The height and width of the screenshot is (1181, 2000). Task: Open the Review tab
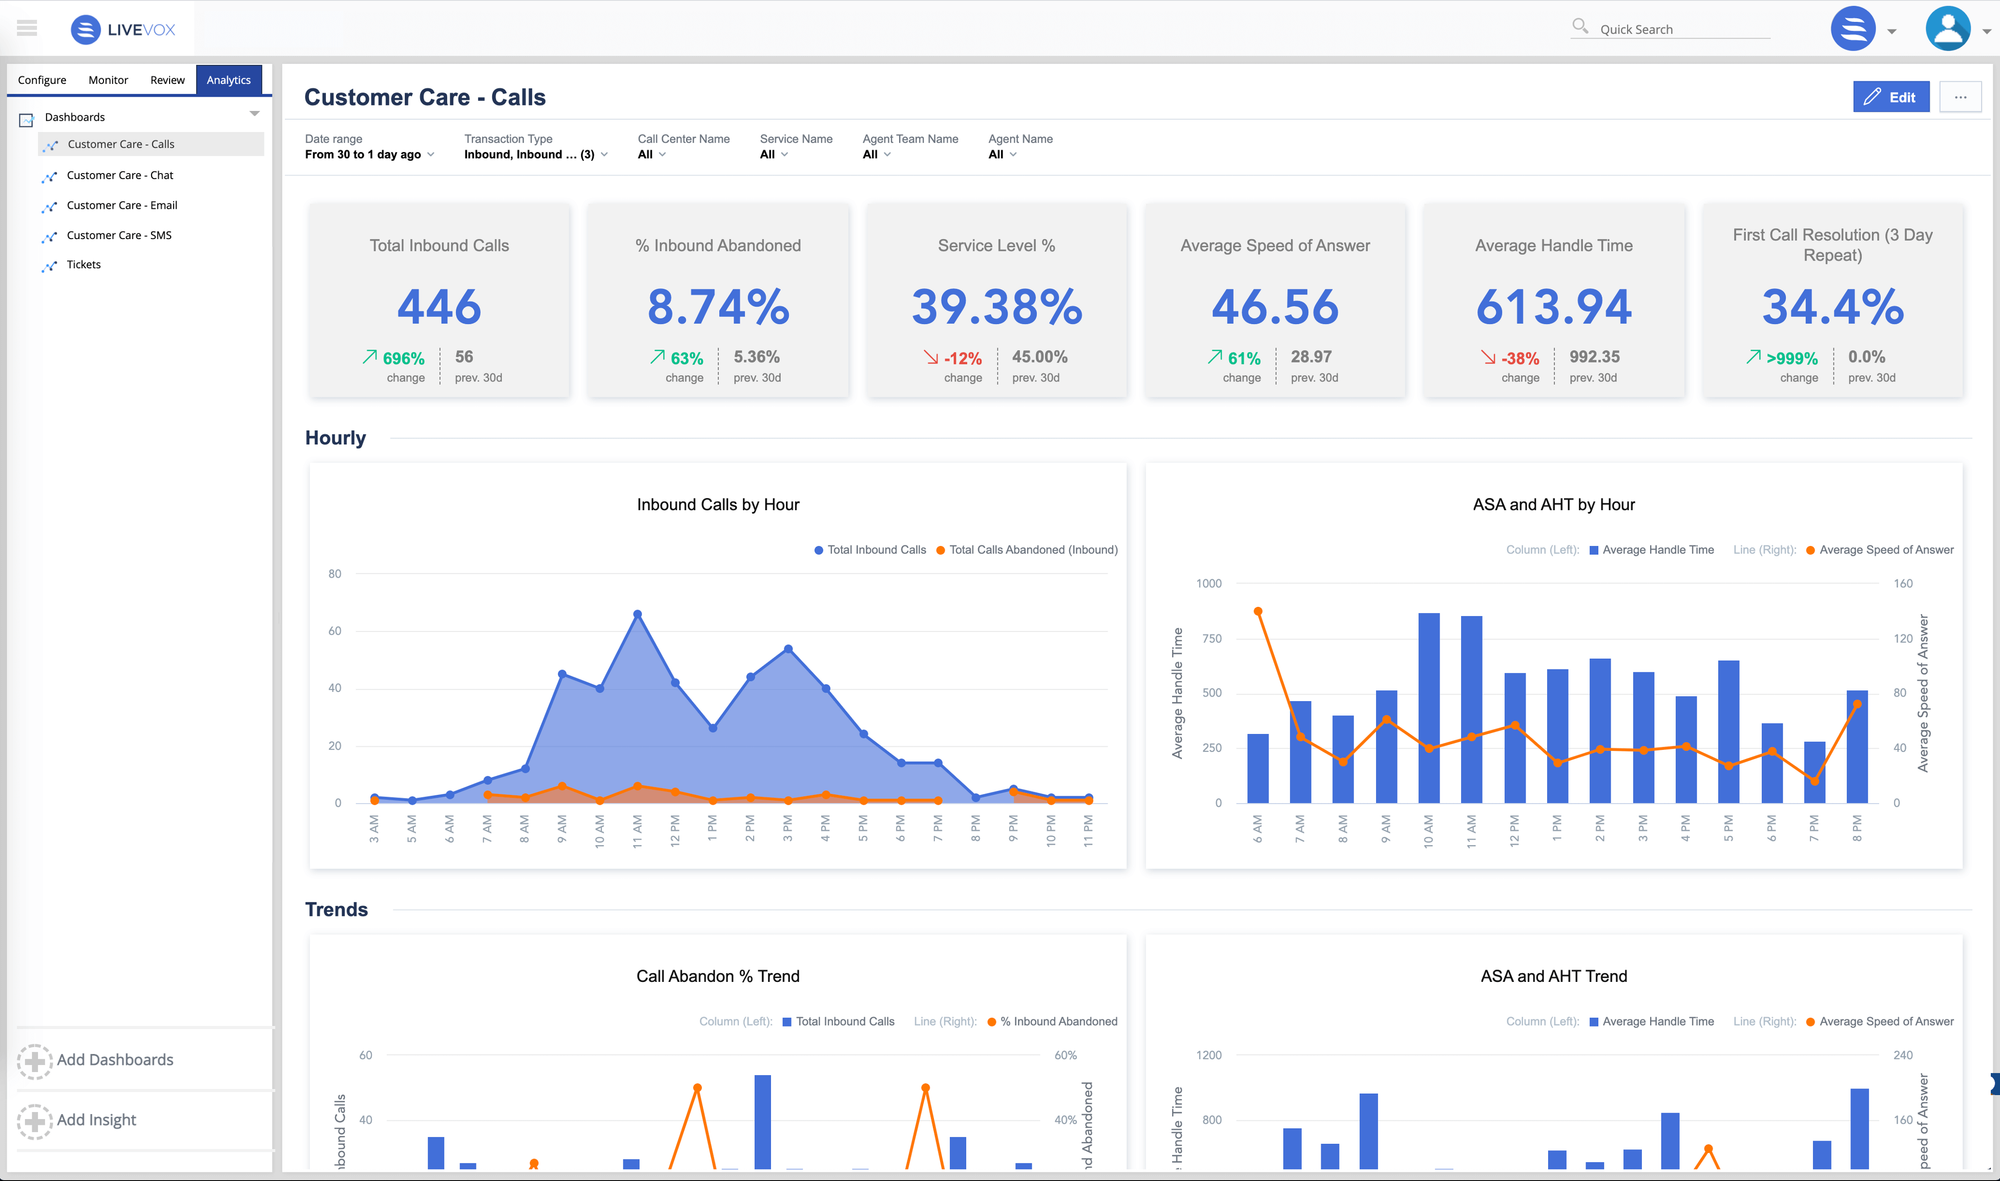click(x=167, y=80)
